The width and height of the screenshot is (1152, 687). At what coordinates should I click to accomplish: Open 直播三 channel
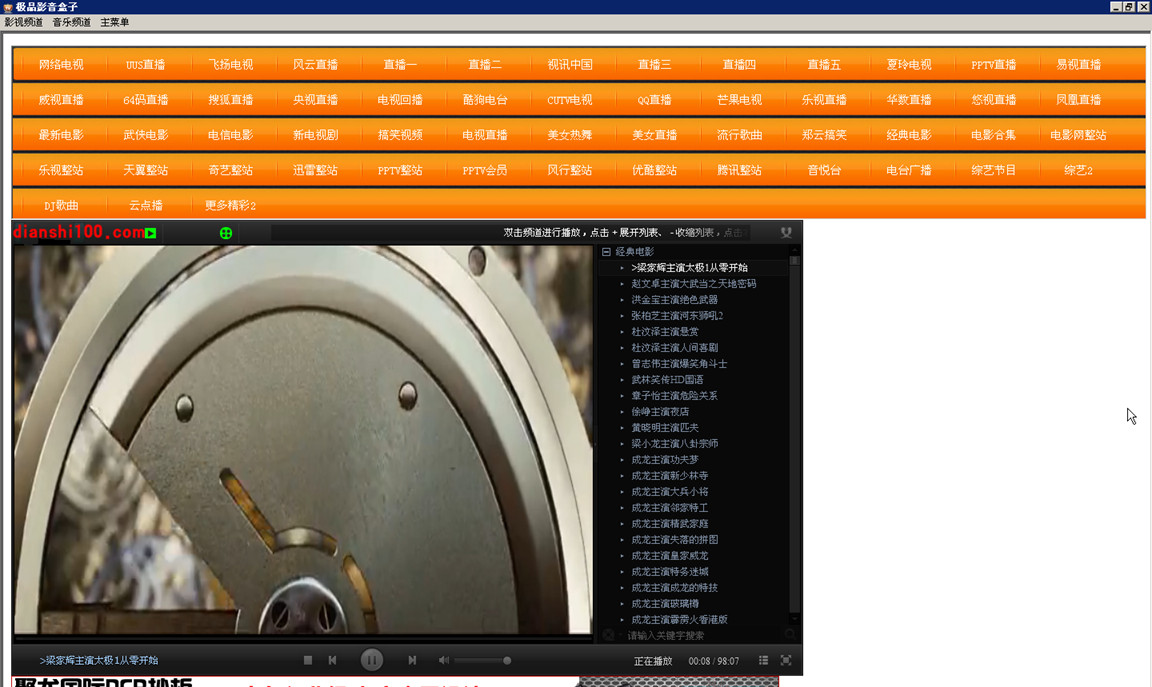(x=655, y=65)
